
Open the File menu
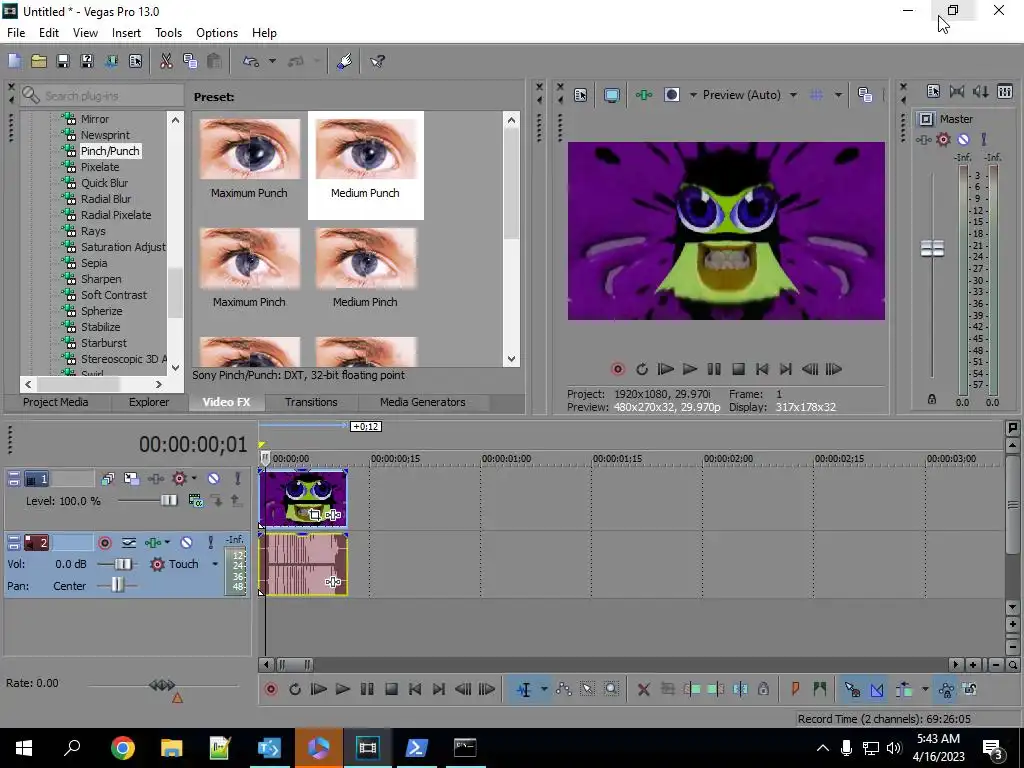point(16,33)
